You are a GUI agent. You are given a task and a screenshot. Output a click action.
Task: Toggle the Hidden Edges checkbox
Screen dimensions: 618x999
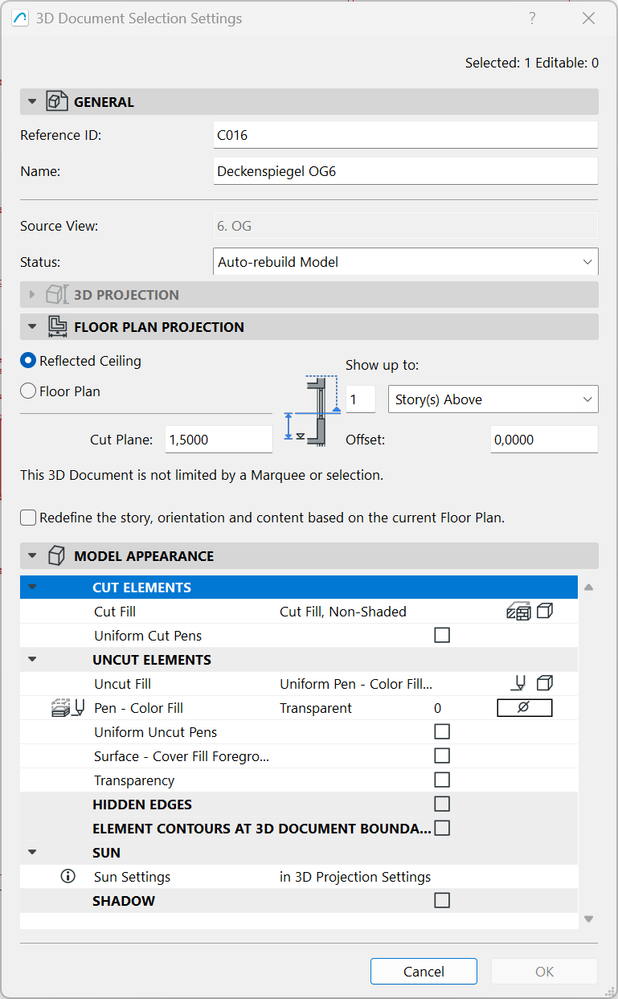tap(442, 804)
